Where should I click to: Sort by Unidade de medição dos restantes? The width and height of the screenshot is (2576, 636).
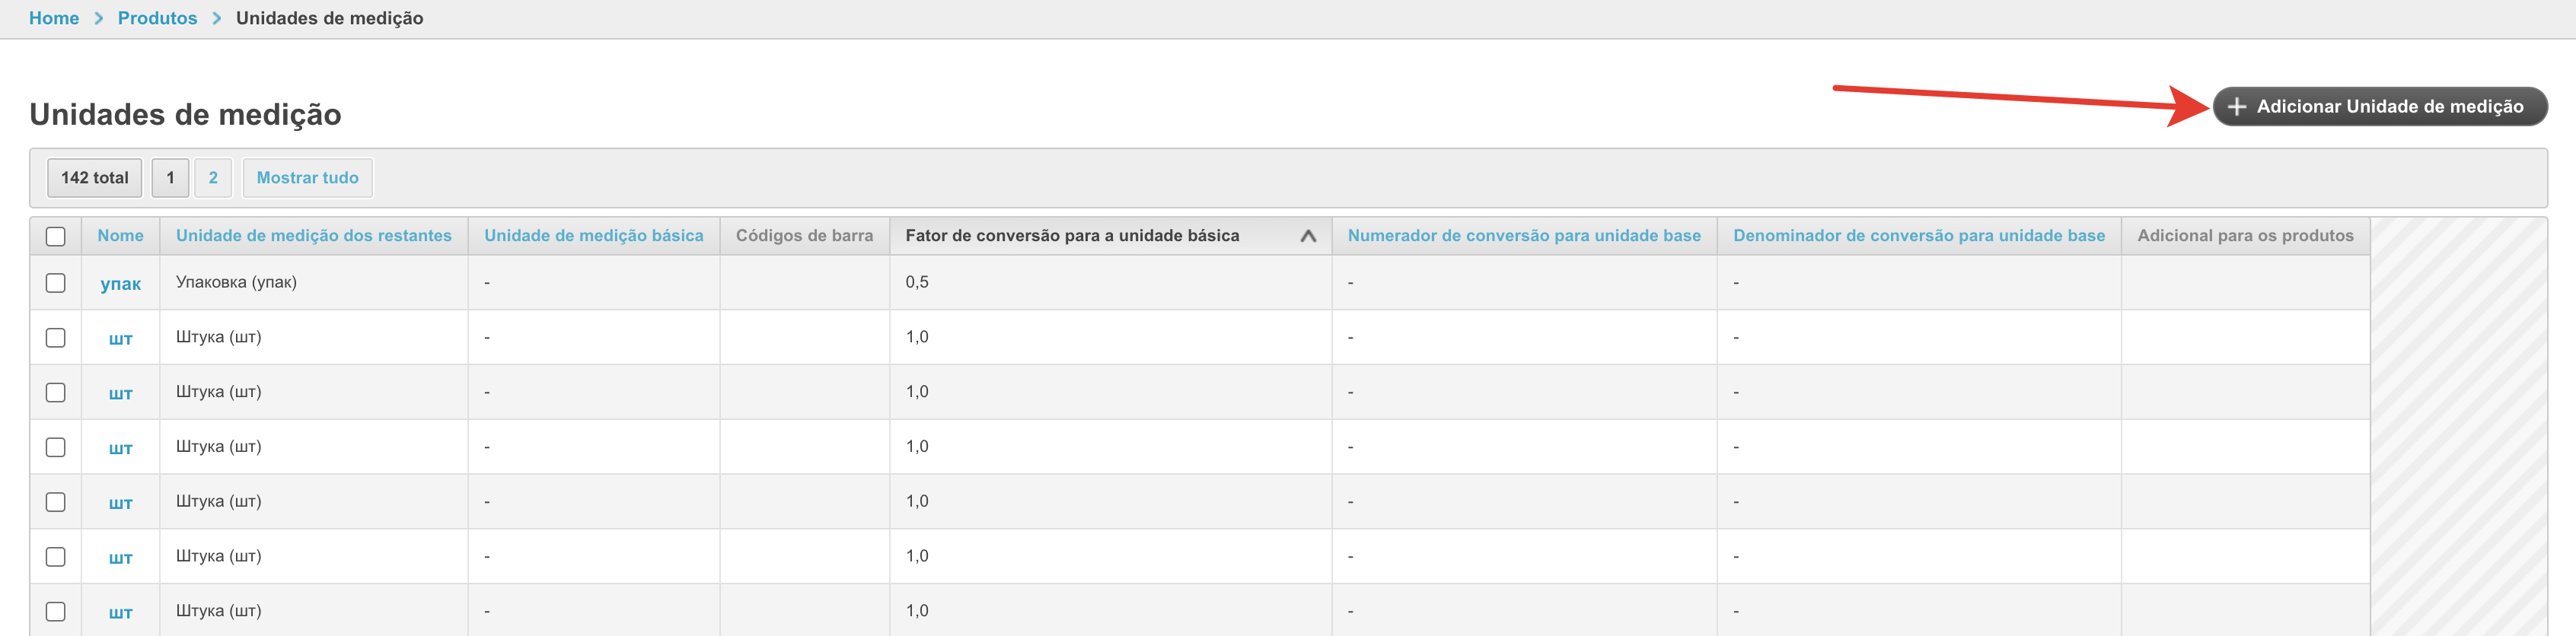pyautogui.click(x=314, y=236)
